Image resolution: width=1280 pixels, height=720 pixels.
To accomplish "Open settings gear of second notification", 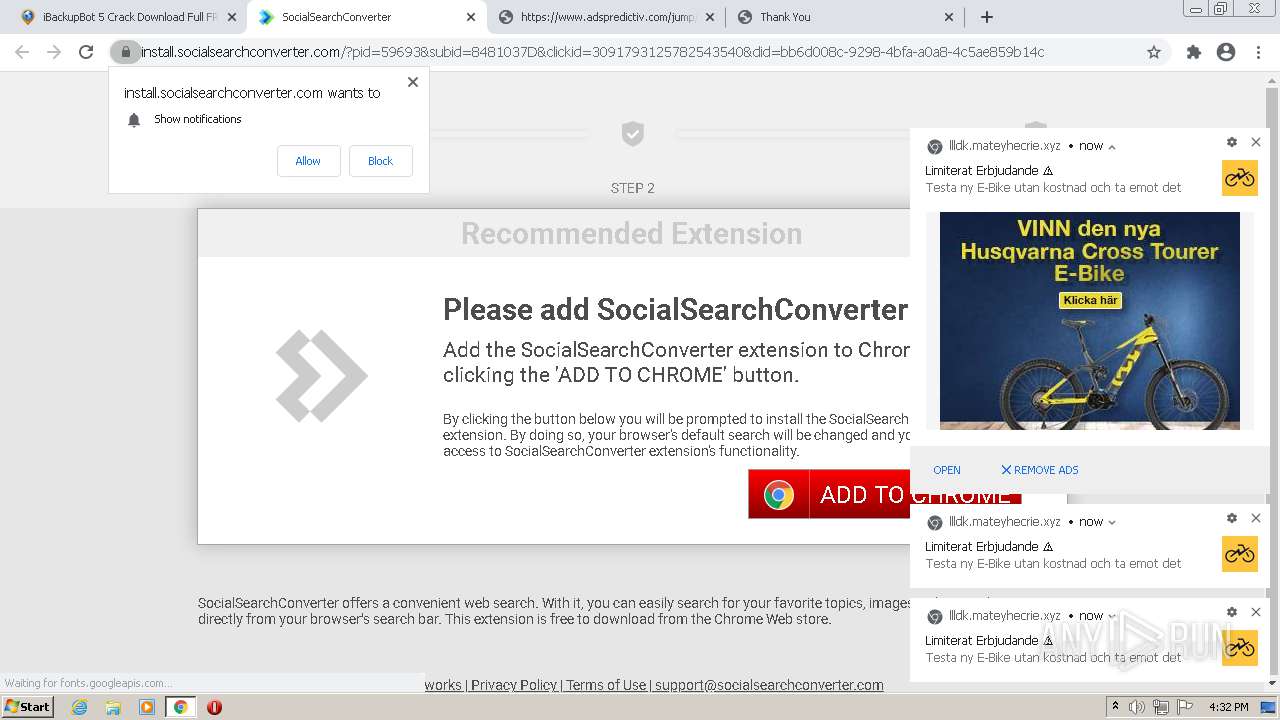I will pos(1232,518).
